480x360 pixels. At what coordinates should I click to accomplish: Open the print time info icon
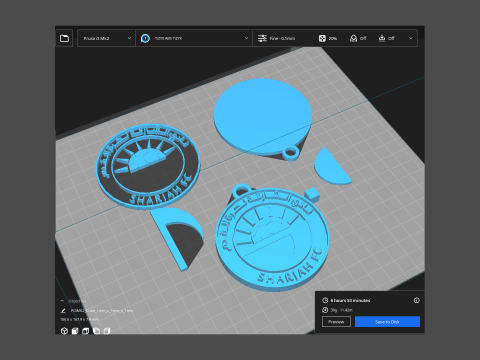(x=417, y=300)
